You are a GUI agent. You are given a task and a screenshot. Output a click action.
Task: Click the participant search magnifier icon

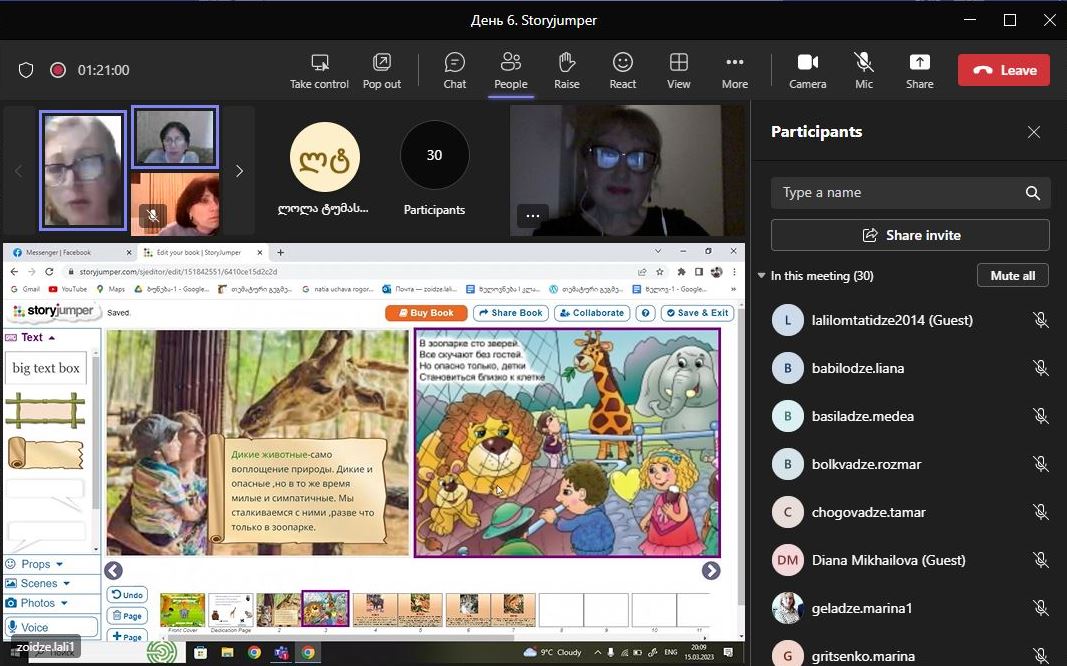[x=1032, y=193]
